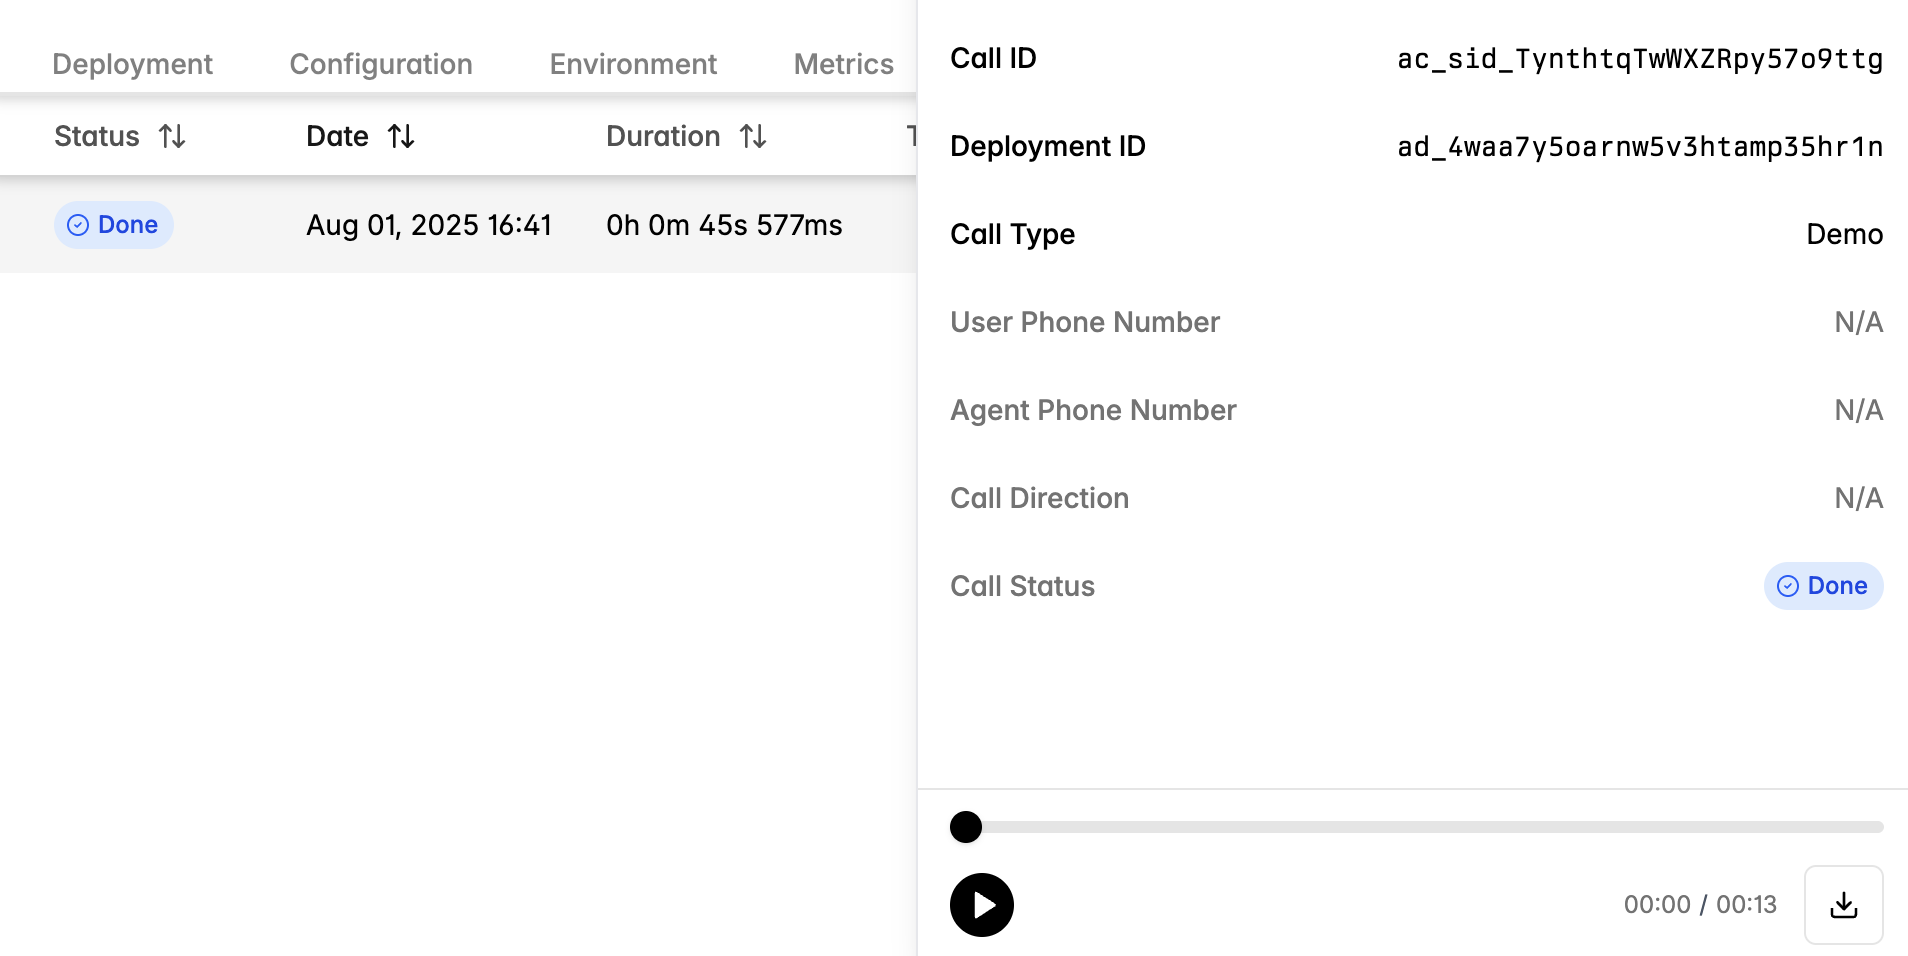Sort calls by Date using the sort icon
Screen dimensions: 1908x956
[x=402, y=136]
